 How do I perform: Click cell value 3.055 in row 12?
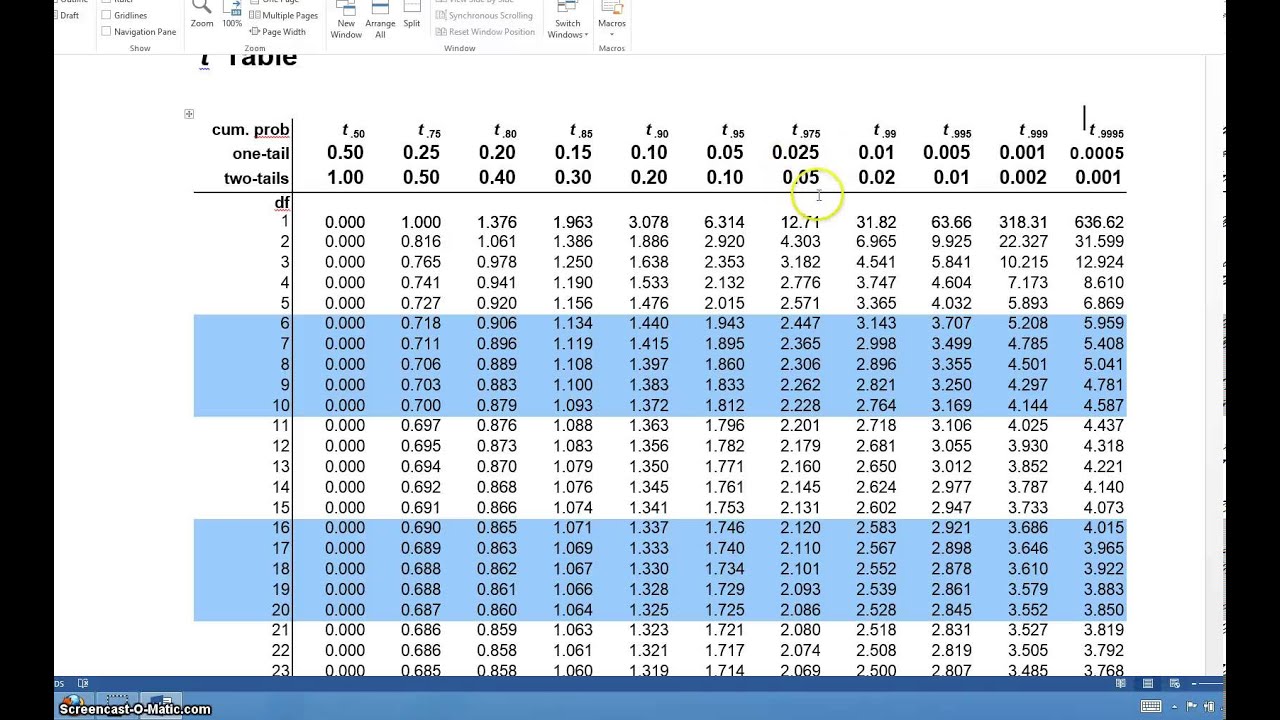tap(952, 446)
